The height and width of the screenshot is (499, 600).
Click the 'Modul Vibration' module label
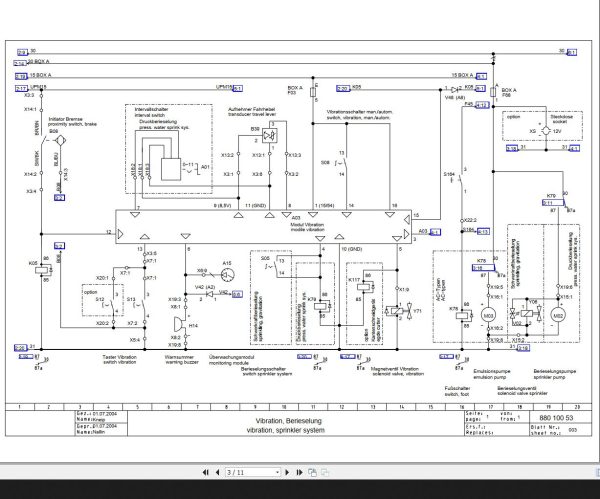(307, 225)
